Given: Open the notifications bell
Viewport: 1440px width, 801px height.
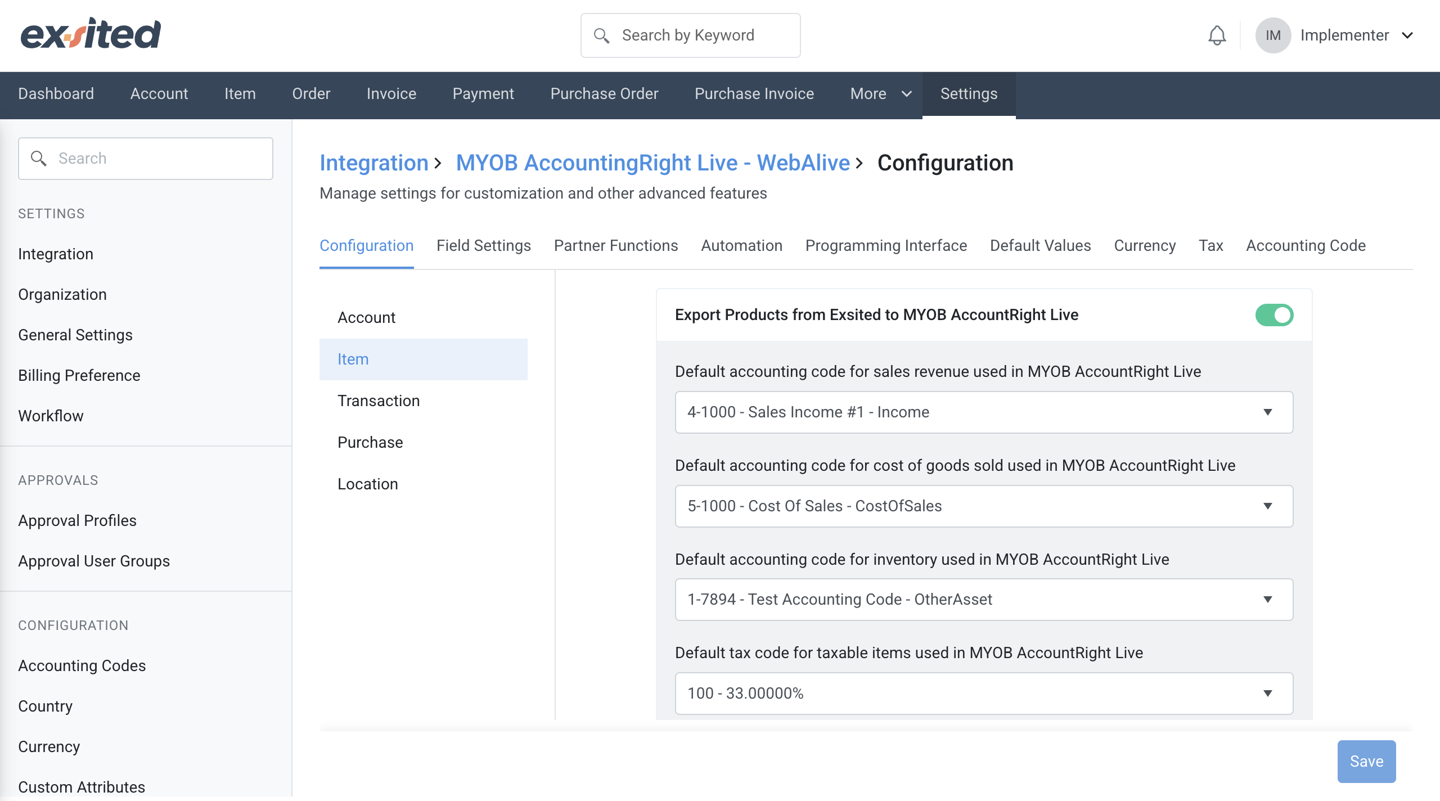Looking at the screenshot, I should click(x=1217, y=36).
